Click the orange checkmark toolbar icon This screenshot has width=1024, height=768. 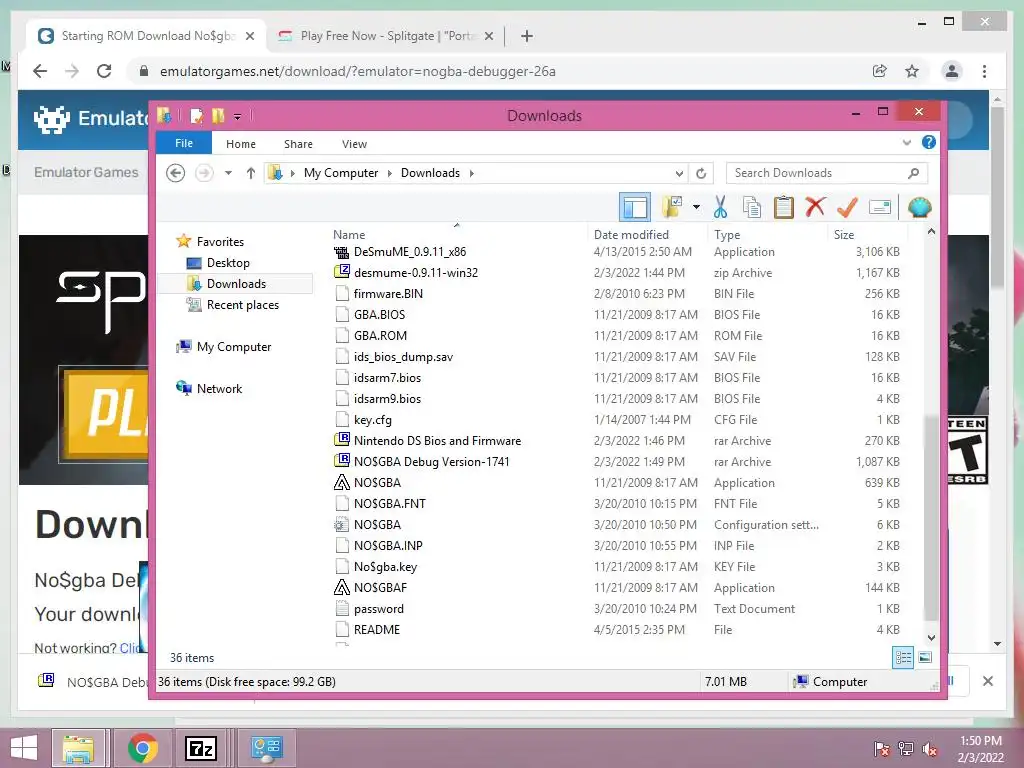coord(847,208)
